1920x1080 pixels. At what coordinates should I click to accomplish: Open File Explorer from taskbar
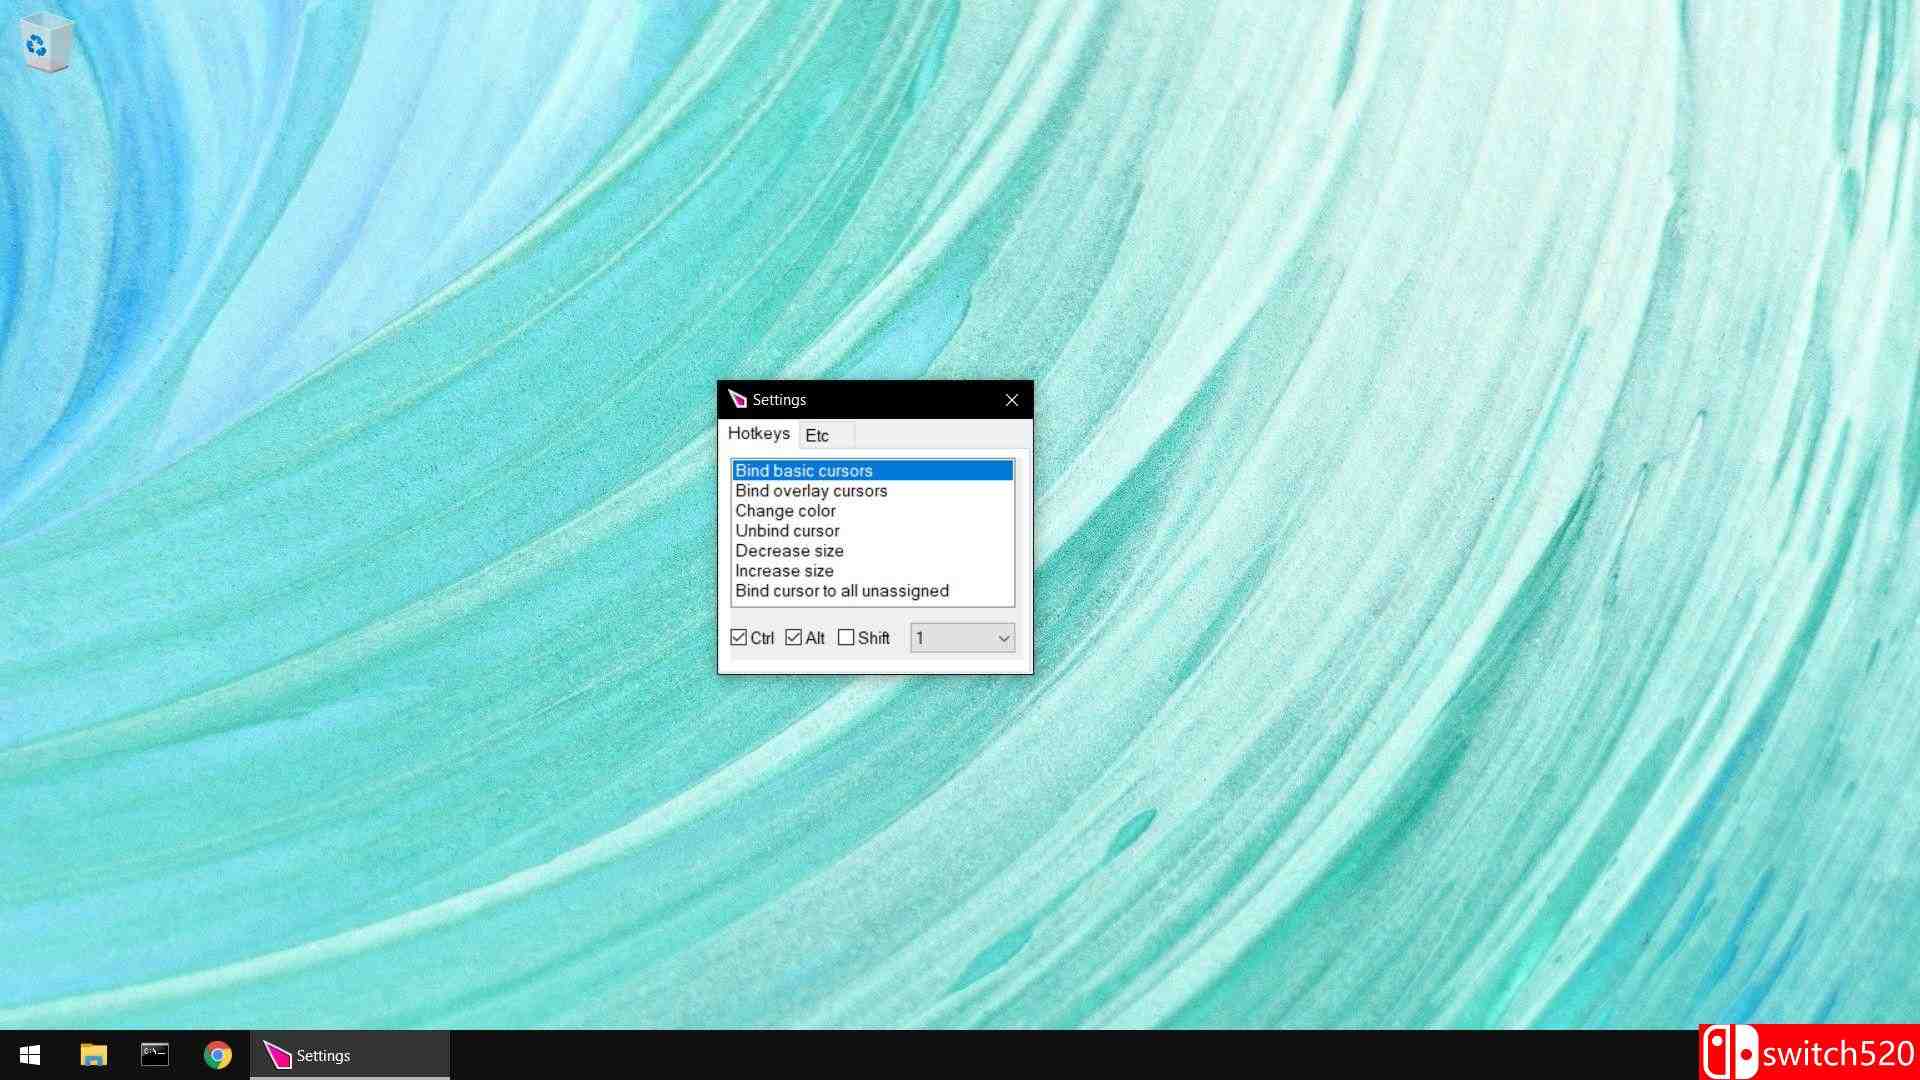point(93,1055)
